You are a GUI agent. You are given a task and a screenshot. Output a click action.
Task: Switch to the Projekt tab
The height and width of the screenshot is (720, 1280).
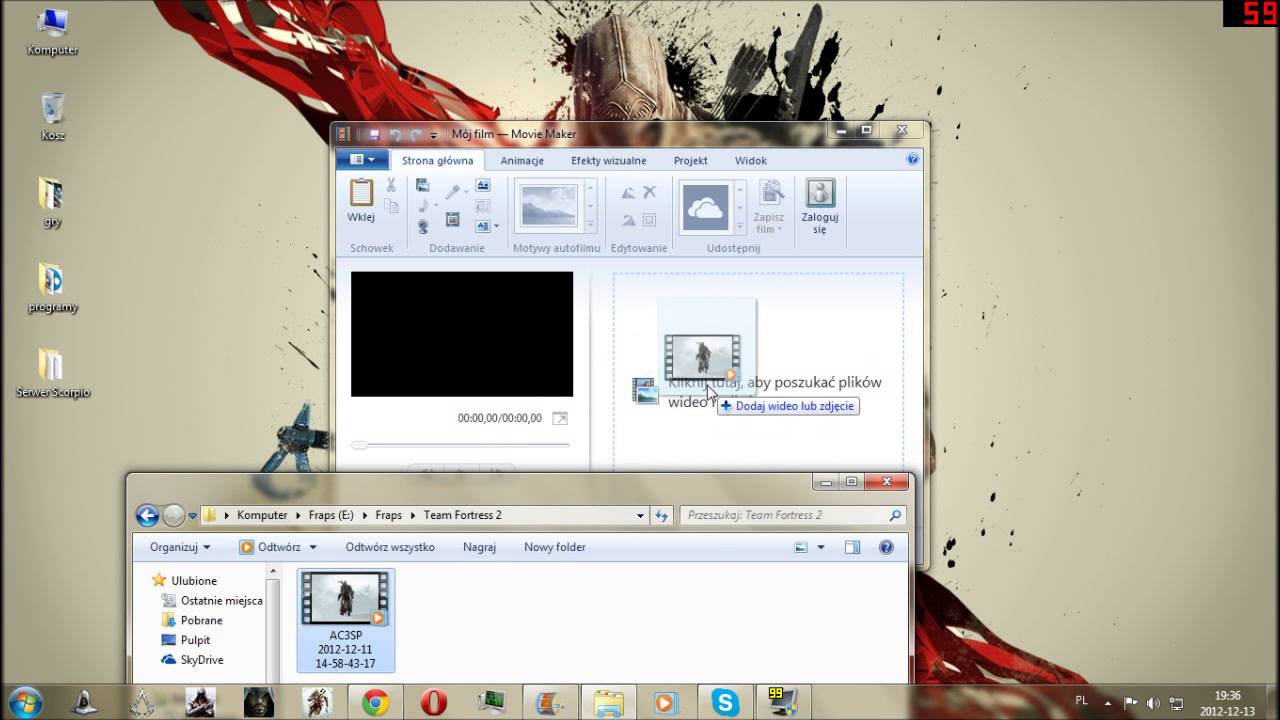(690, 160)
